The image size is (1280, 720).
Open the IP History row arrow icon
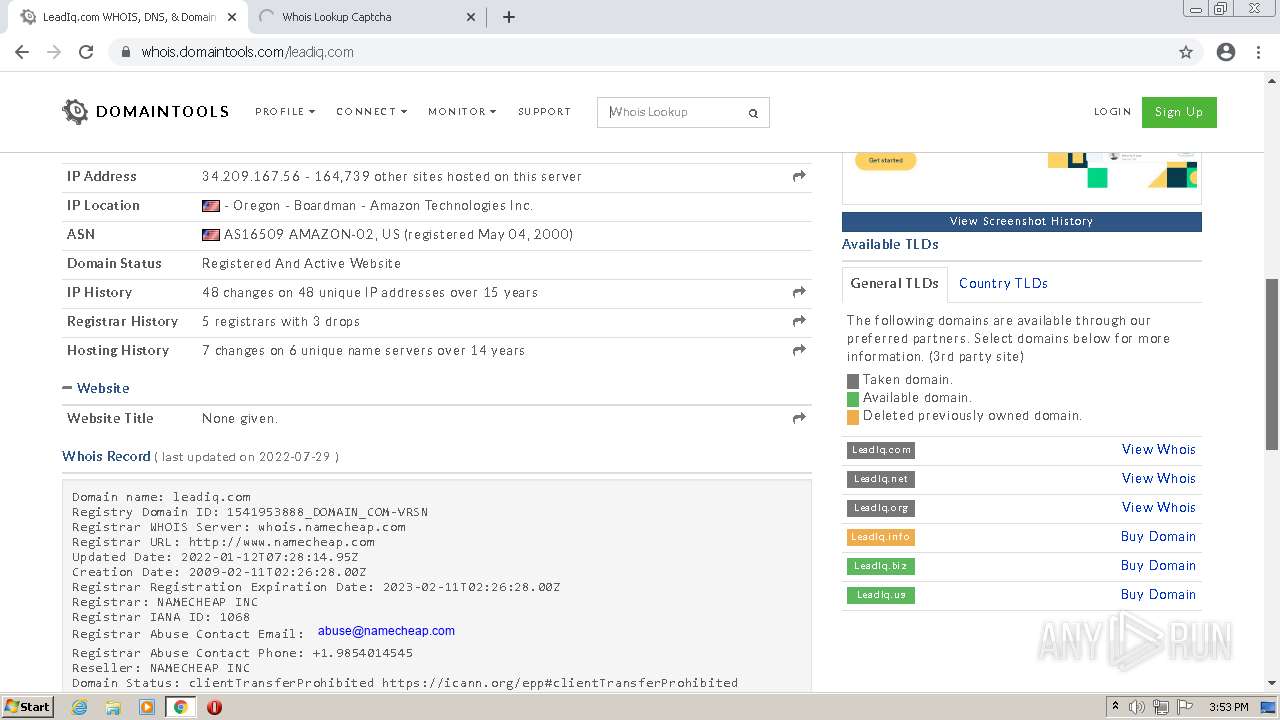pos(799,292)
